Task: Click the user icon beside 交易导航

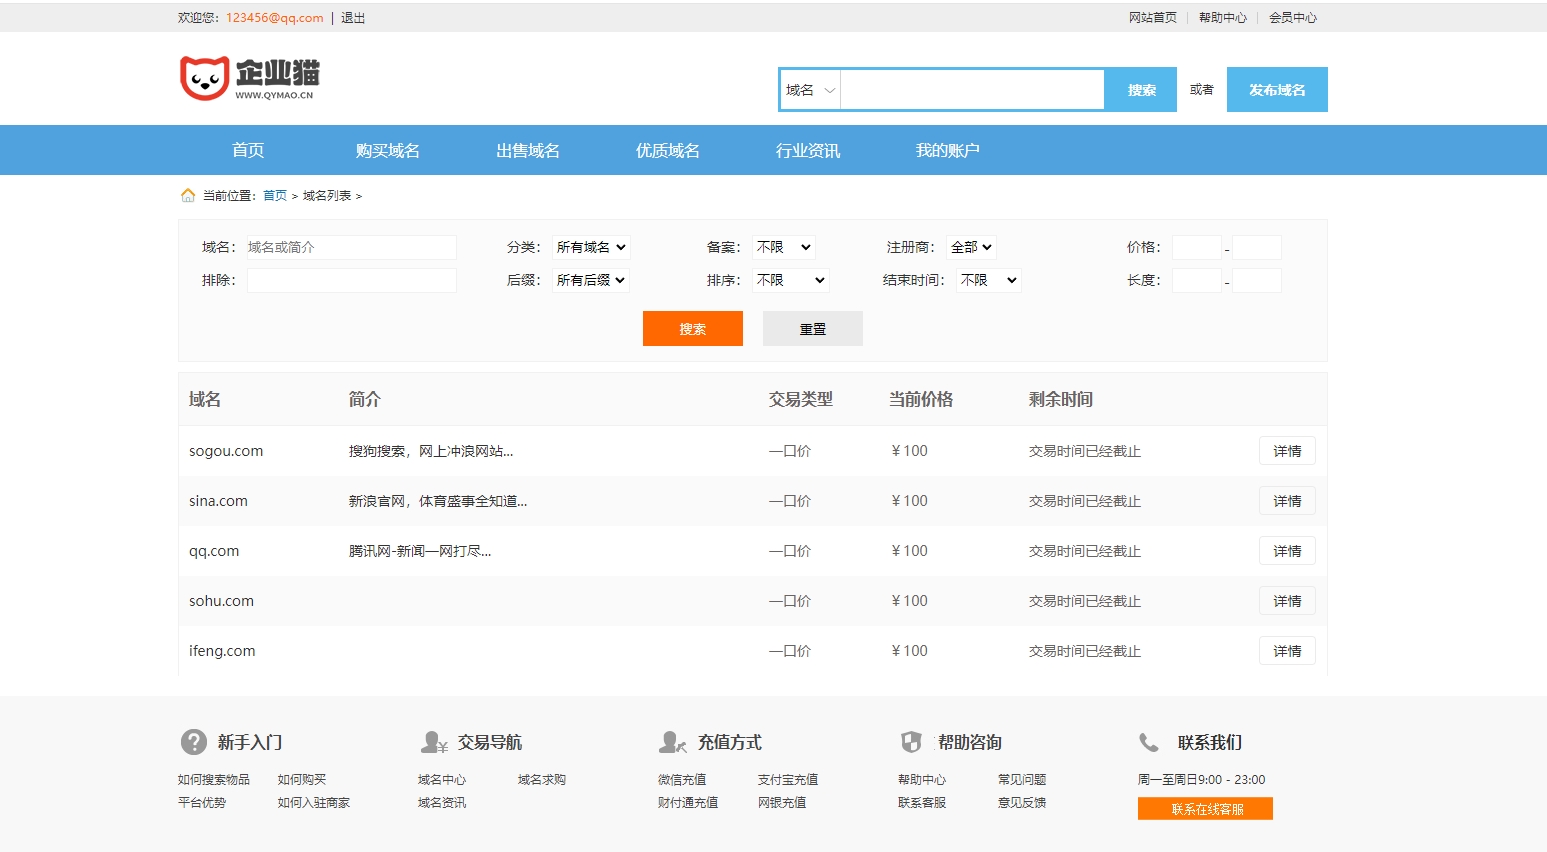Action: (x=434, y=742)
